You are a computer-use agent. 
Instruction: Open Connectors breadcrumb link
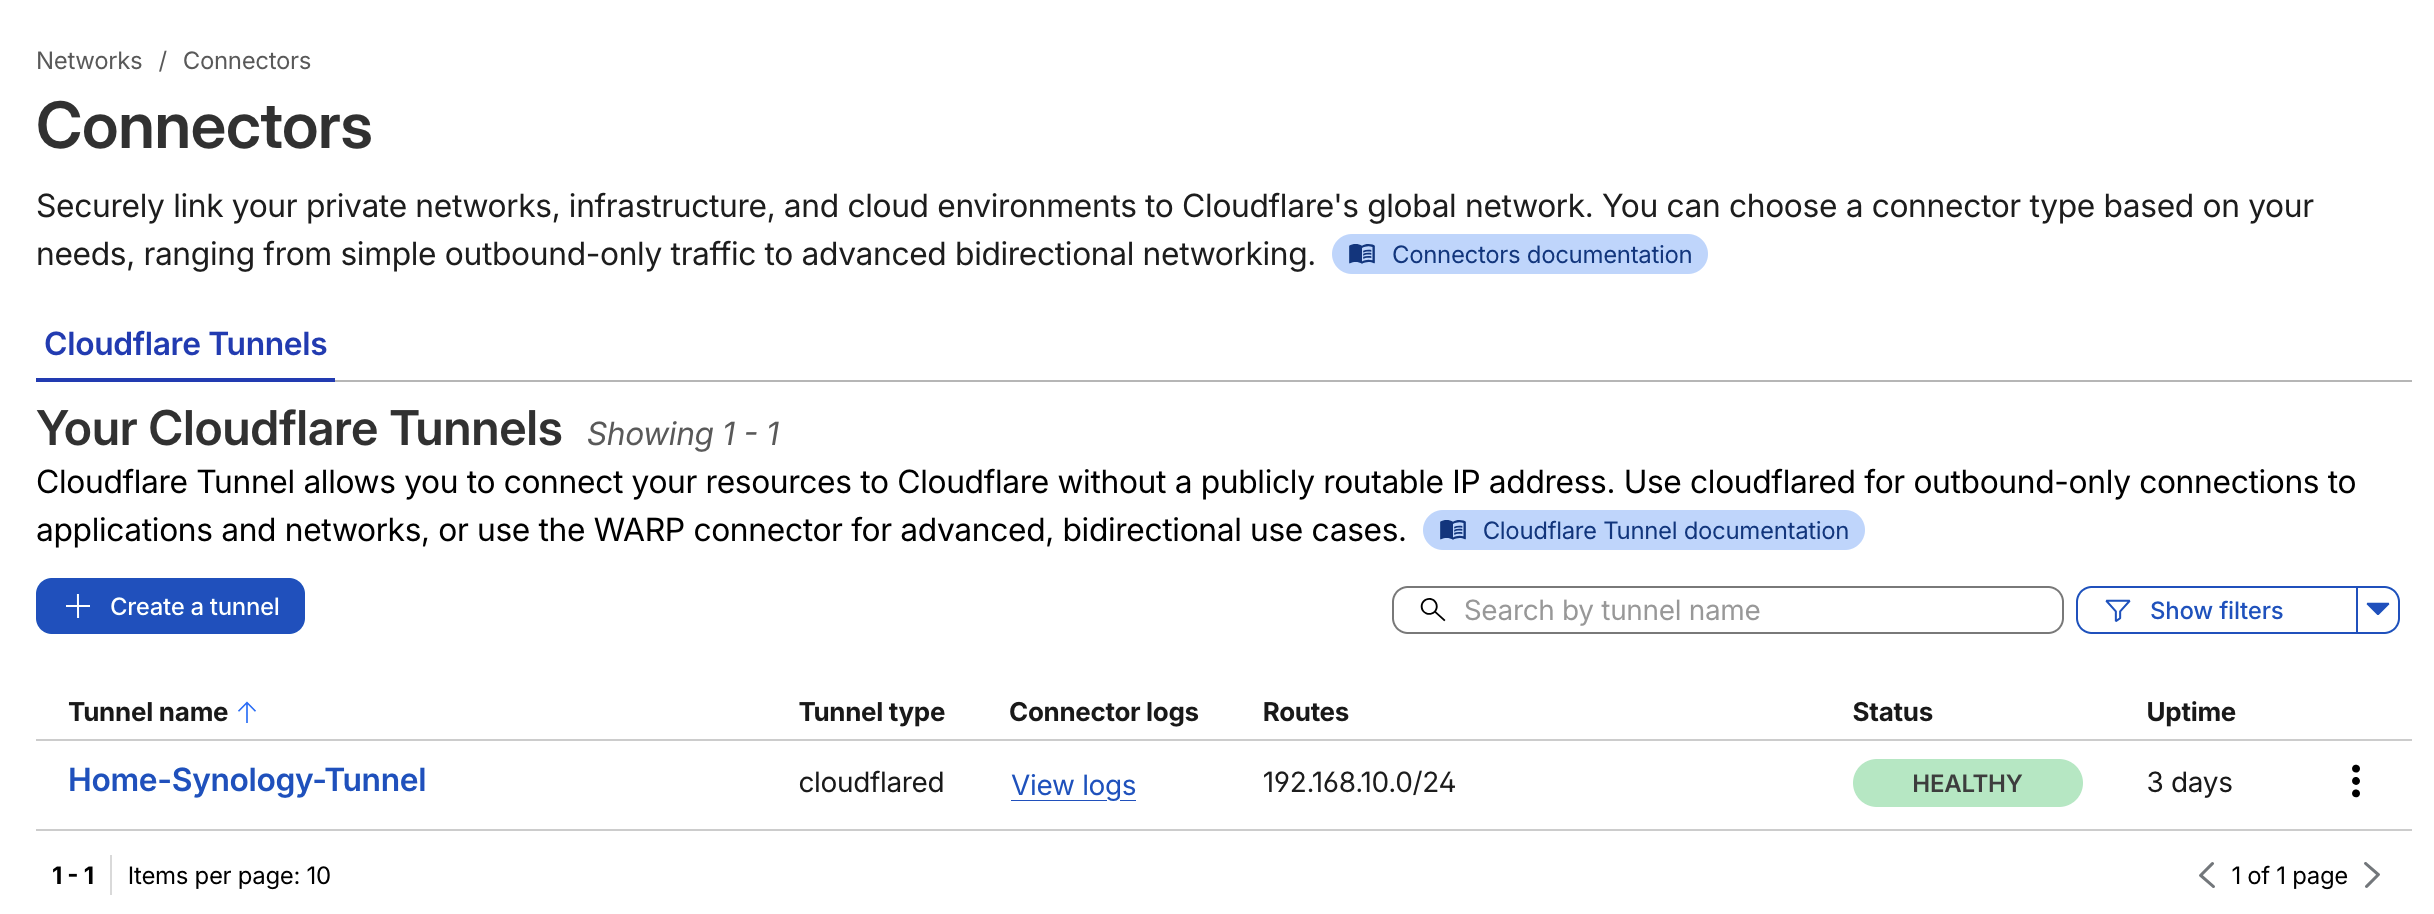point(247,61)
